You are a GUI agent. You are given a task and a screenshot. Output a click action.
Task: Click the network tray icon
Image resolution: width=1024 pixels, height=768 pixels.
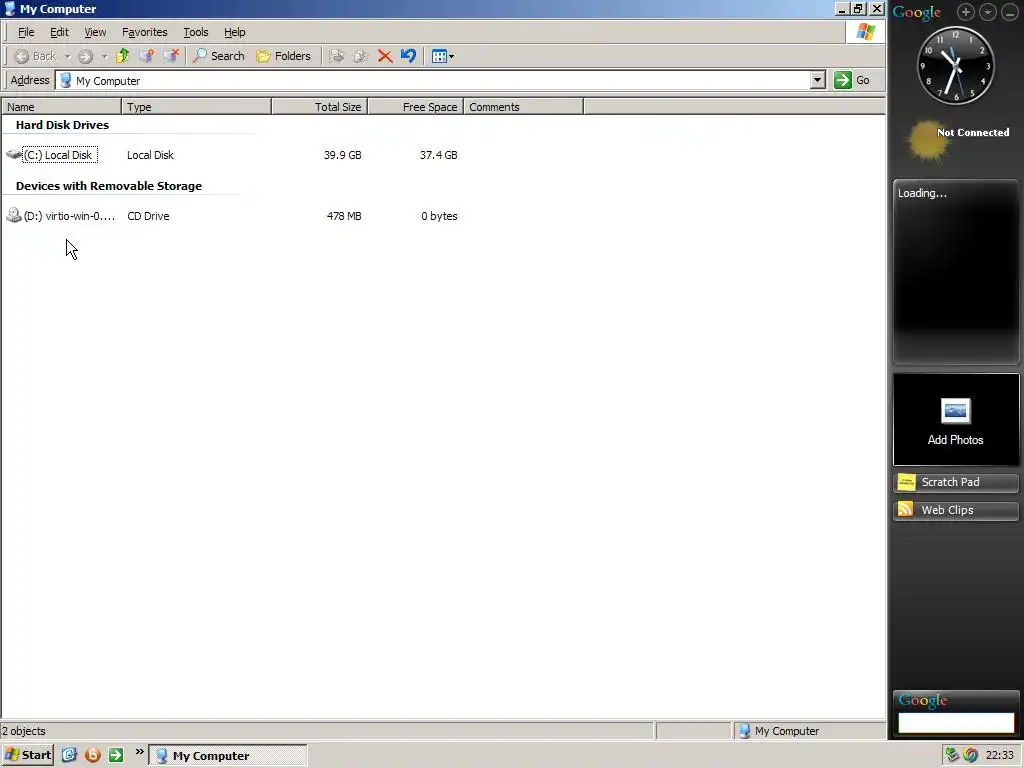[x=952, y=755]
